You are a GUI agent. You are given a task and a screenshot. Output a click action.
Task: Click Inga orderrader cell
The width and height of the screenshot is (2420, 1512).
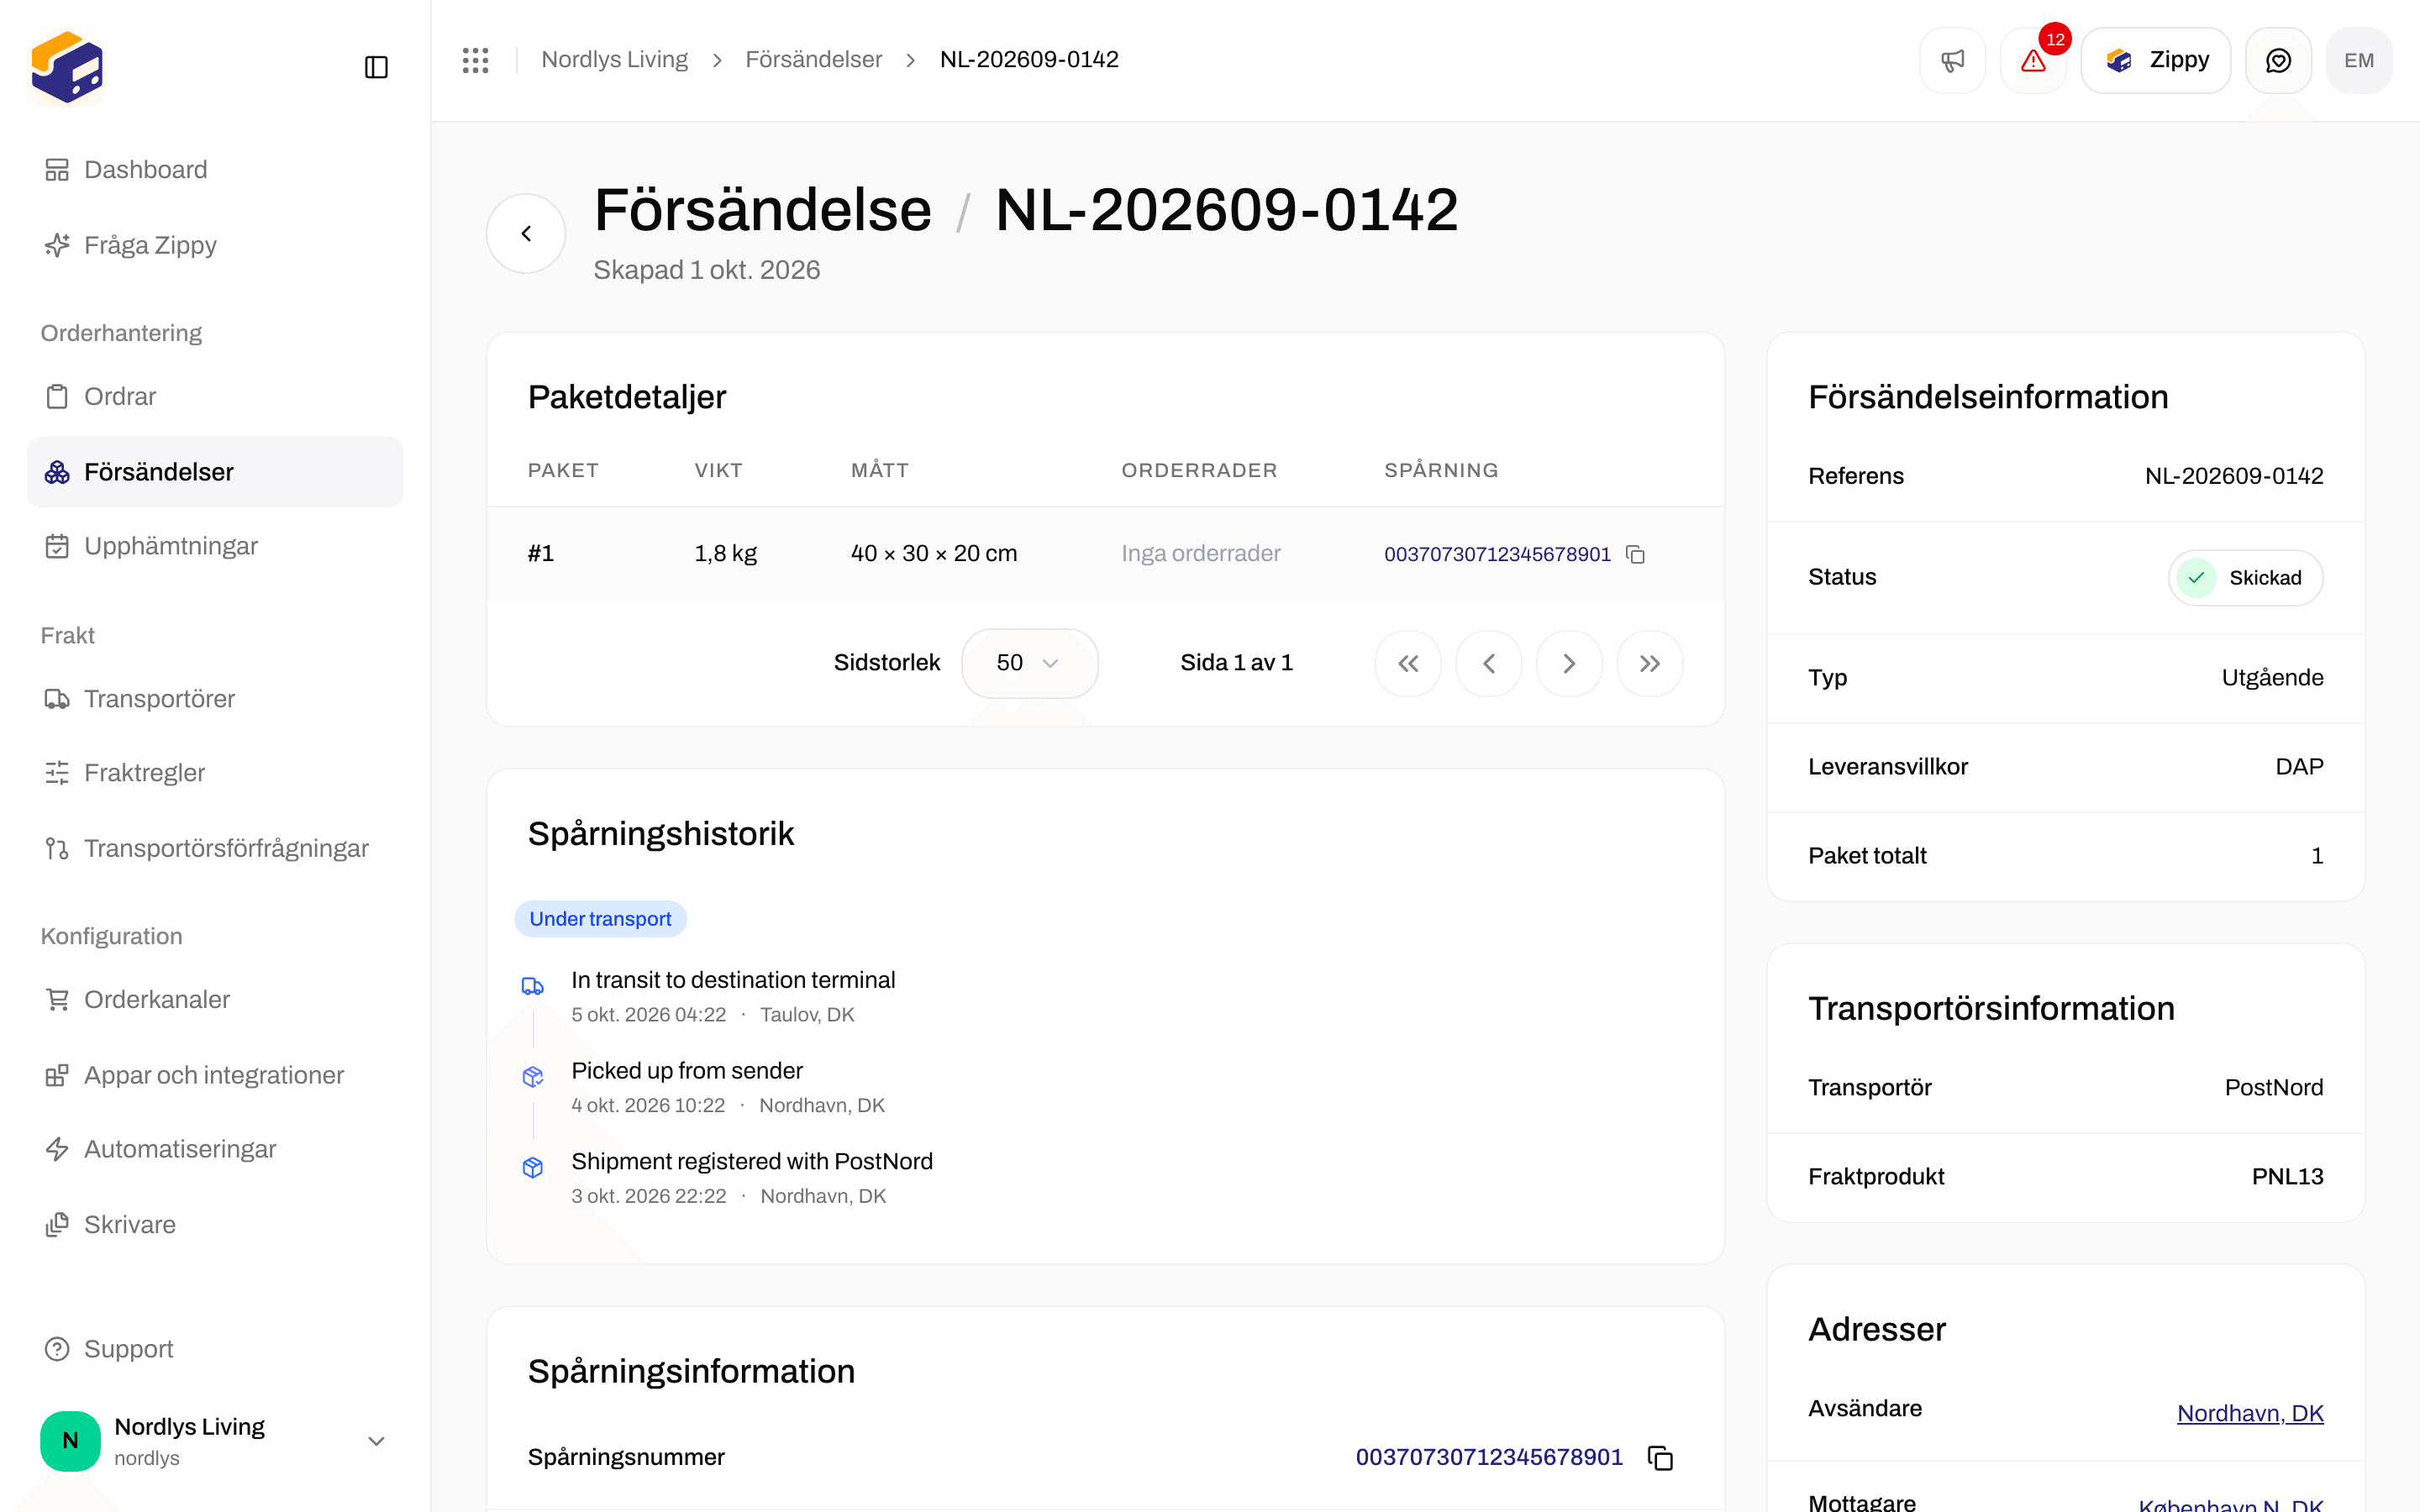1200,553
